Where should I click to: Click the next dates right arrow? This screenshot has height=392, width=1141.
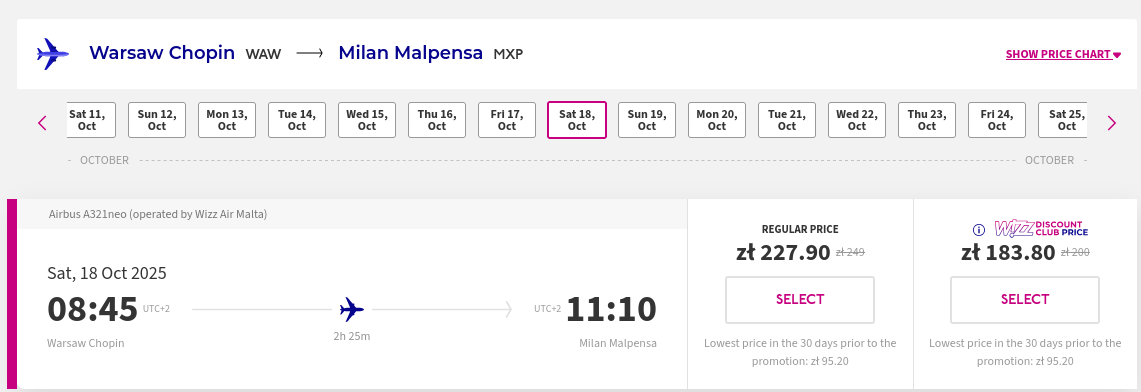click(1111, 123)
